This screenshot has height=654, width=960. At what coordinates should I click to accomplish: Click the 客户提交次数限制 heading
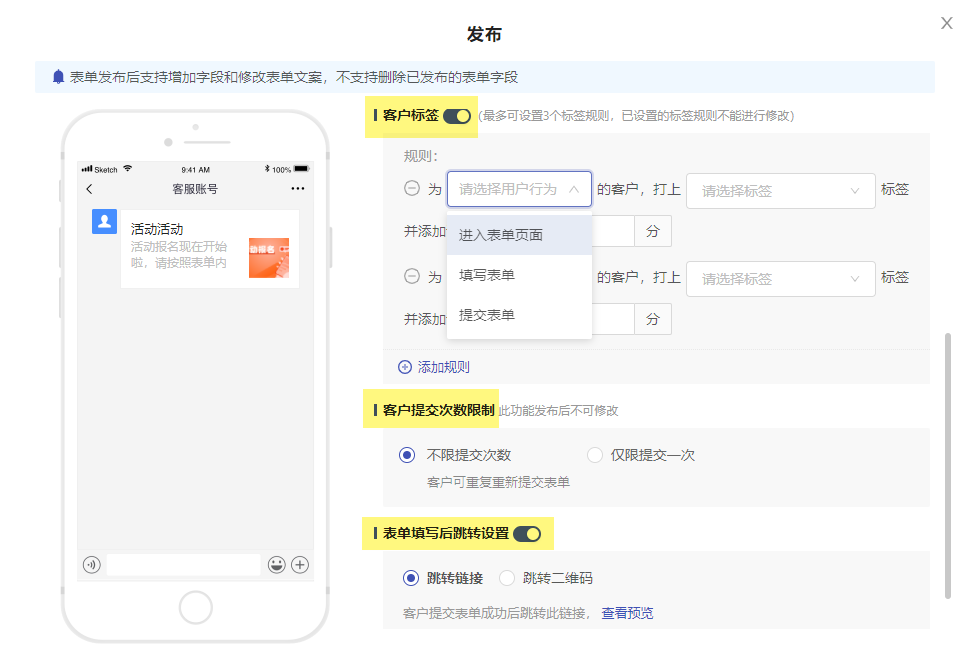pyautogui.click(x=438, y=410)
